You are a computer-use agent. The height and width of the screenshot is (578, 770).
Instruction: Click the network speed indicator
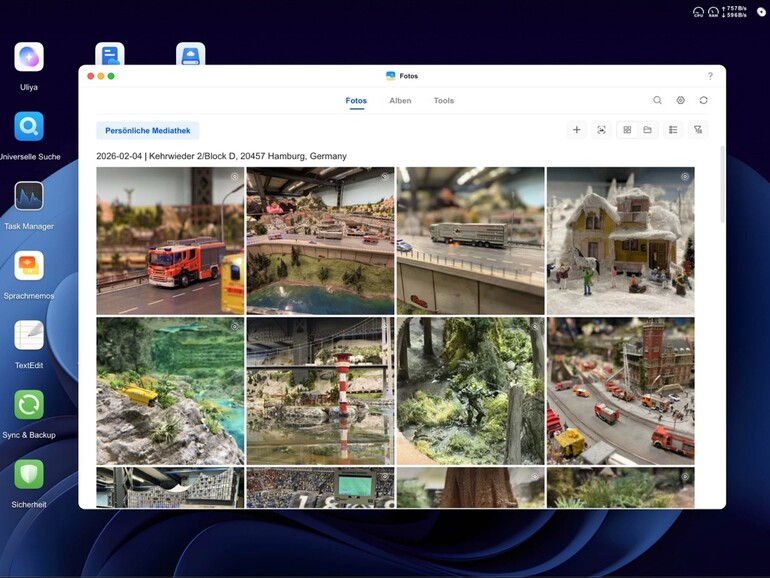[735, 12]
